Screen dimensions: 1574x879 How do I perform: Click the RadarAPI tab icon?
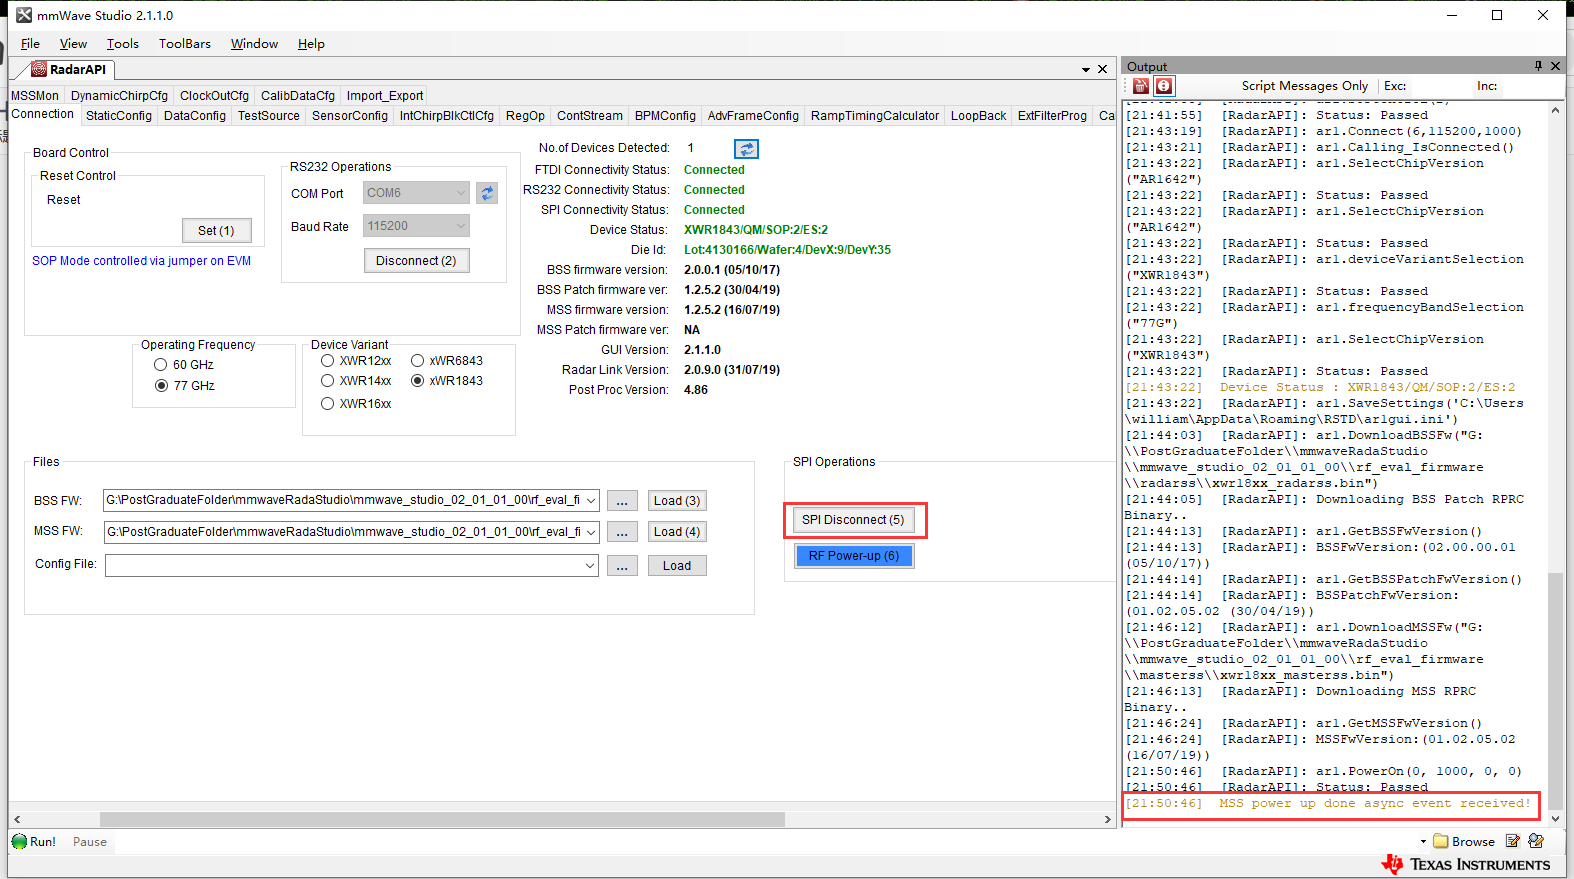click(x=39, y=69)
